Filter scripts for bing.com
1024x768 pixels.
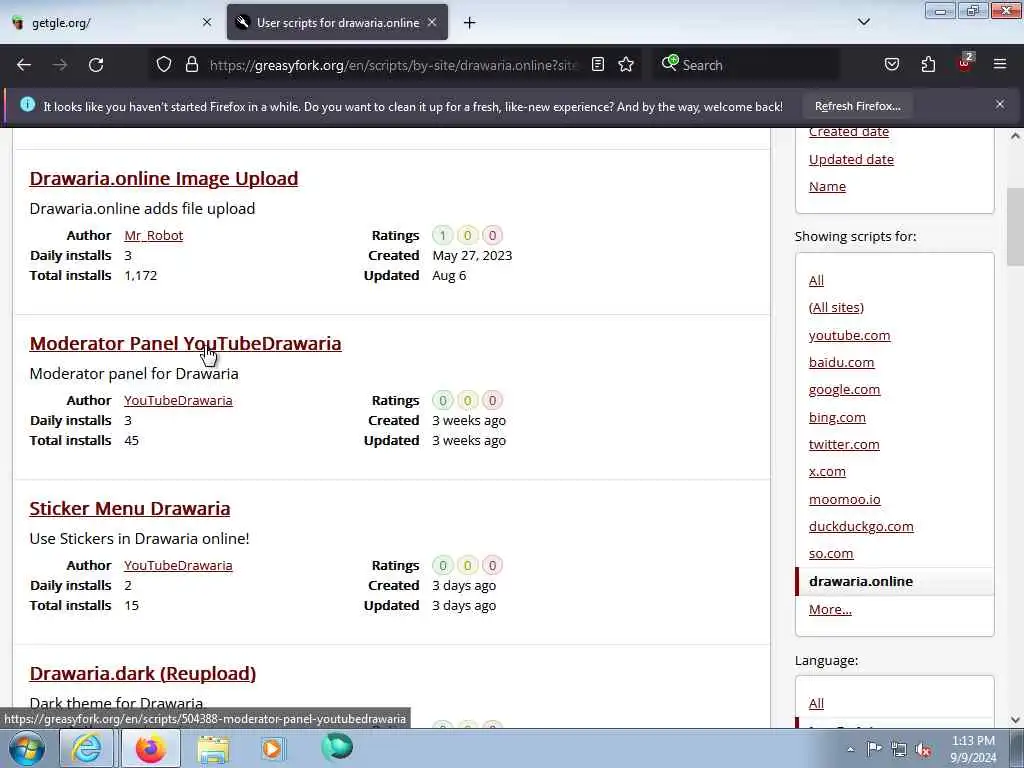pos(837,417)
